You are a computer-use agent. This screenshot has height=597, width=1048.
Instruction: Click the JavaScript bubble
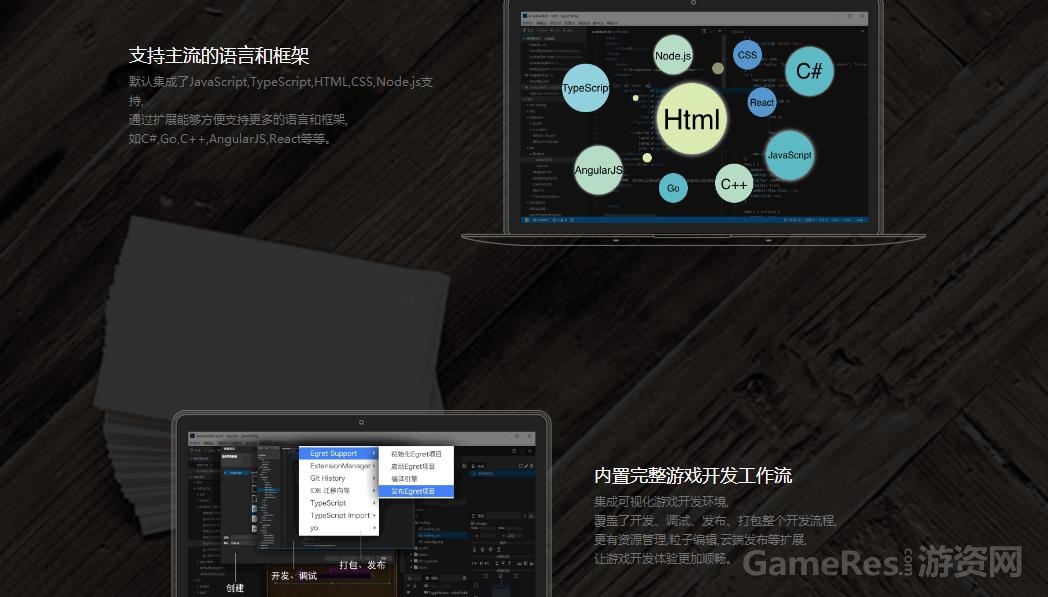click(789, 155)
